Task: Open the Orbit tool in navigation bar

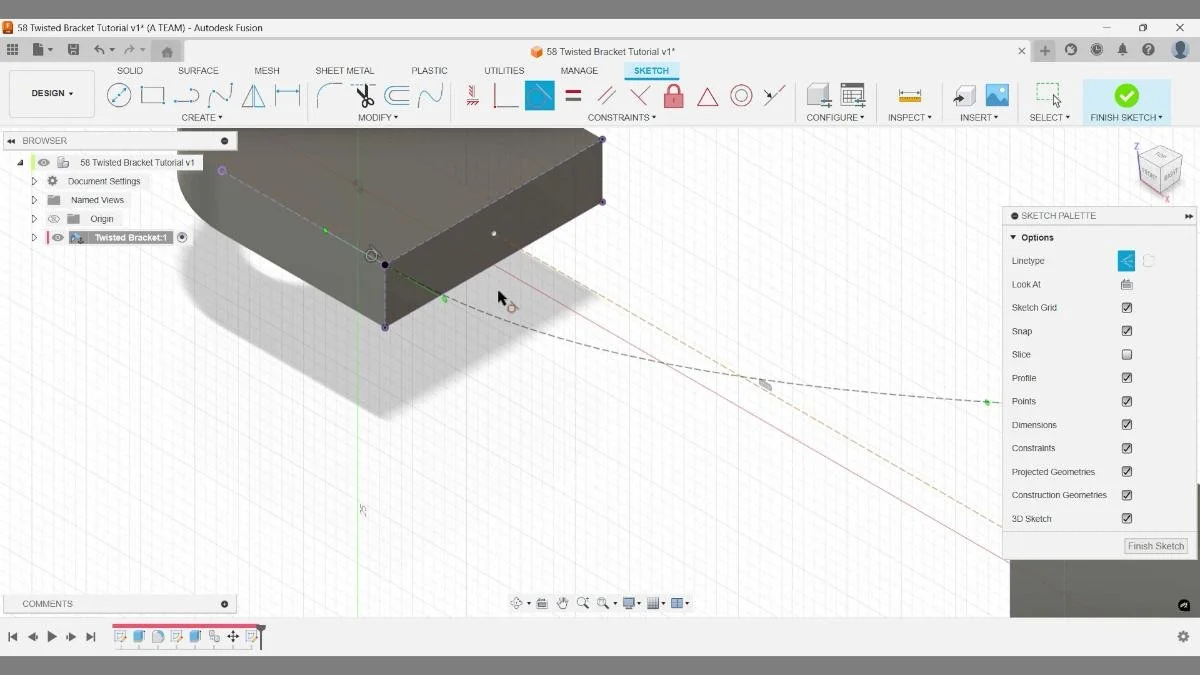Action: [517, 603]
